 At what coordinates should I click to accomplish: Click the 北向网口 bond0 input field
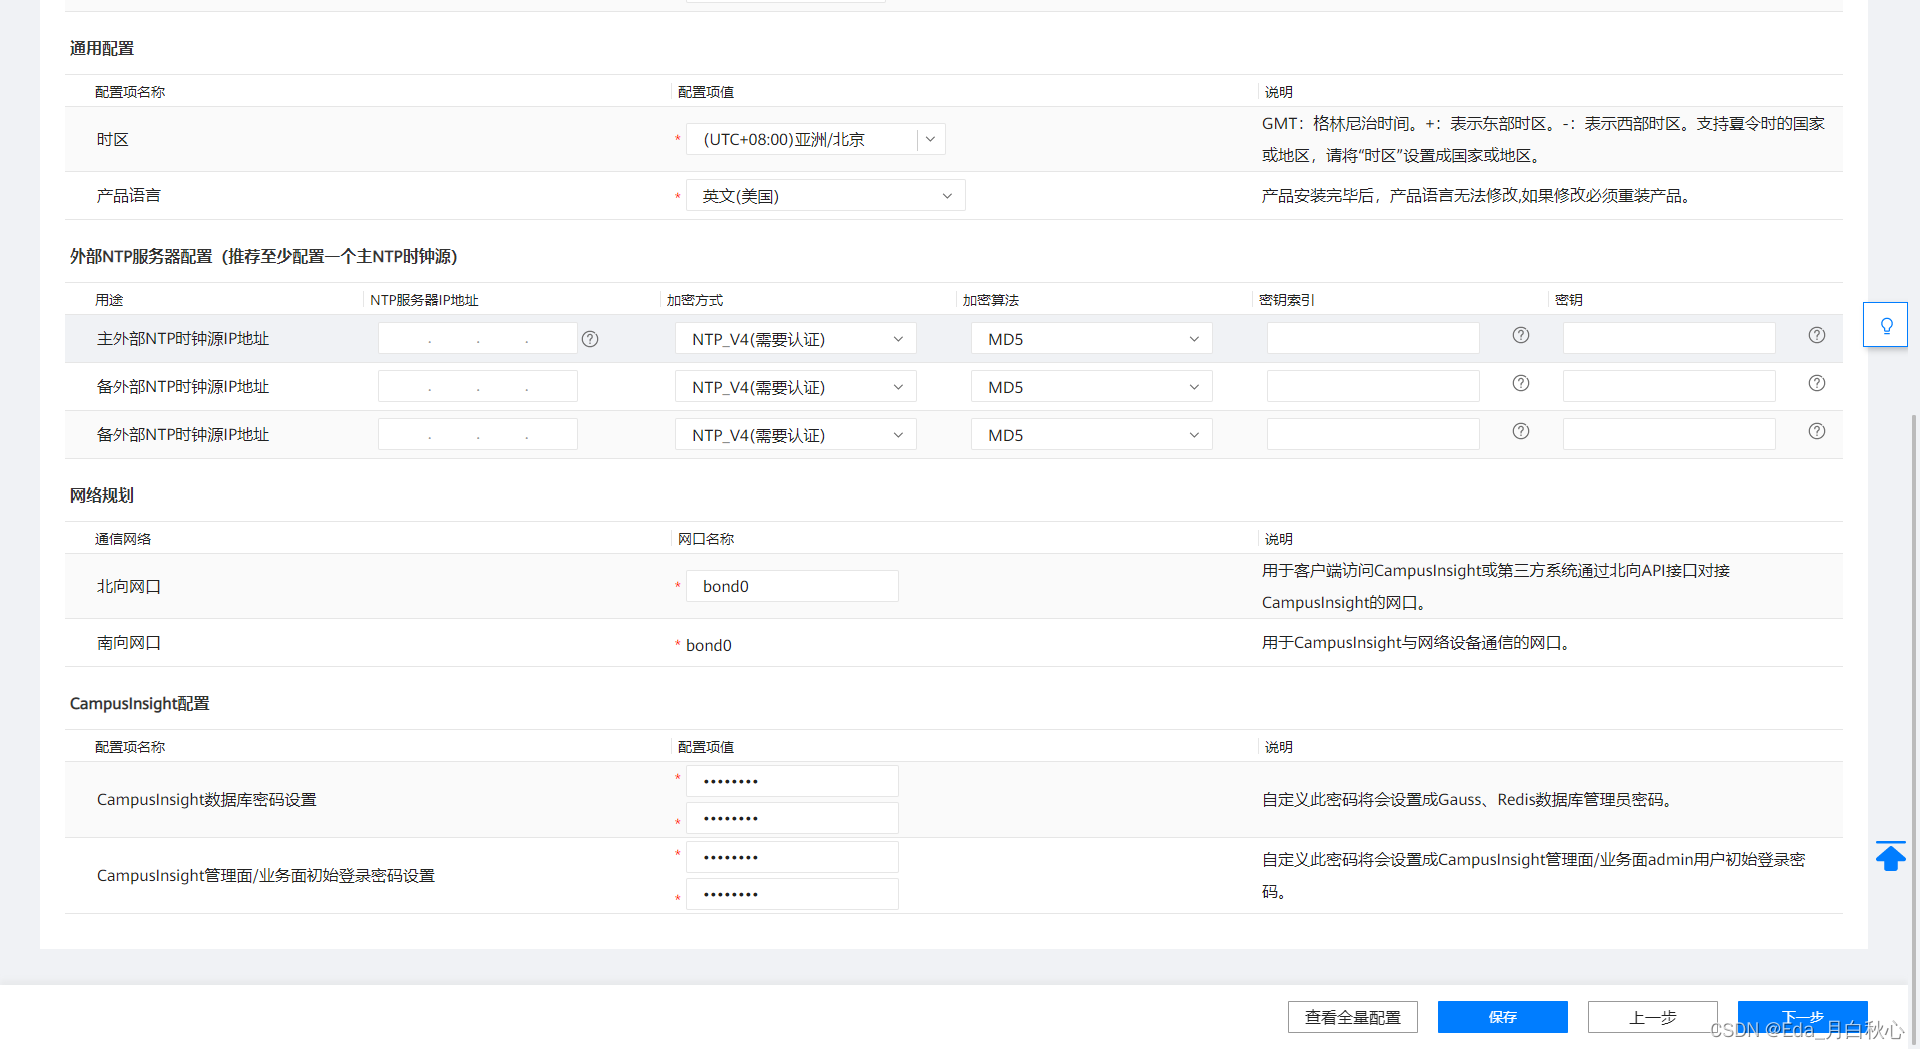tap(792, 586)
